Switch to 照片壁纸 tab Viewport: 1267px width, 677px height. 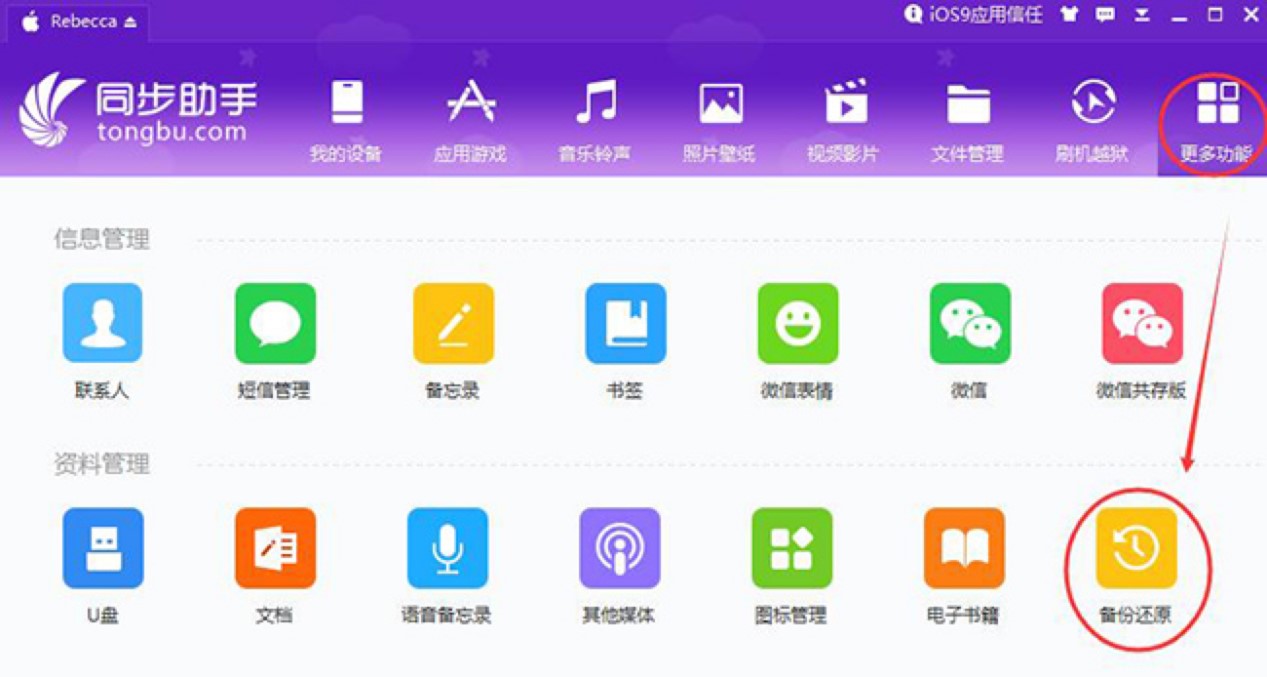click(x=720, y=120)
